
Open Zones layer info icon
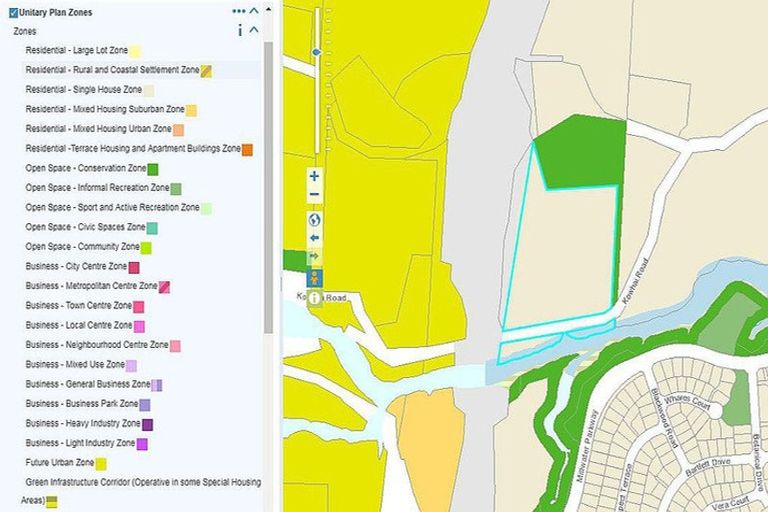[240, 31]
